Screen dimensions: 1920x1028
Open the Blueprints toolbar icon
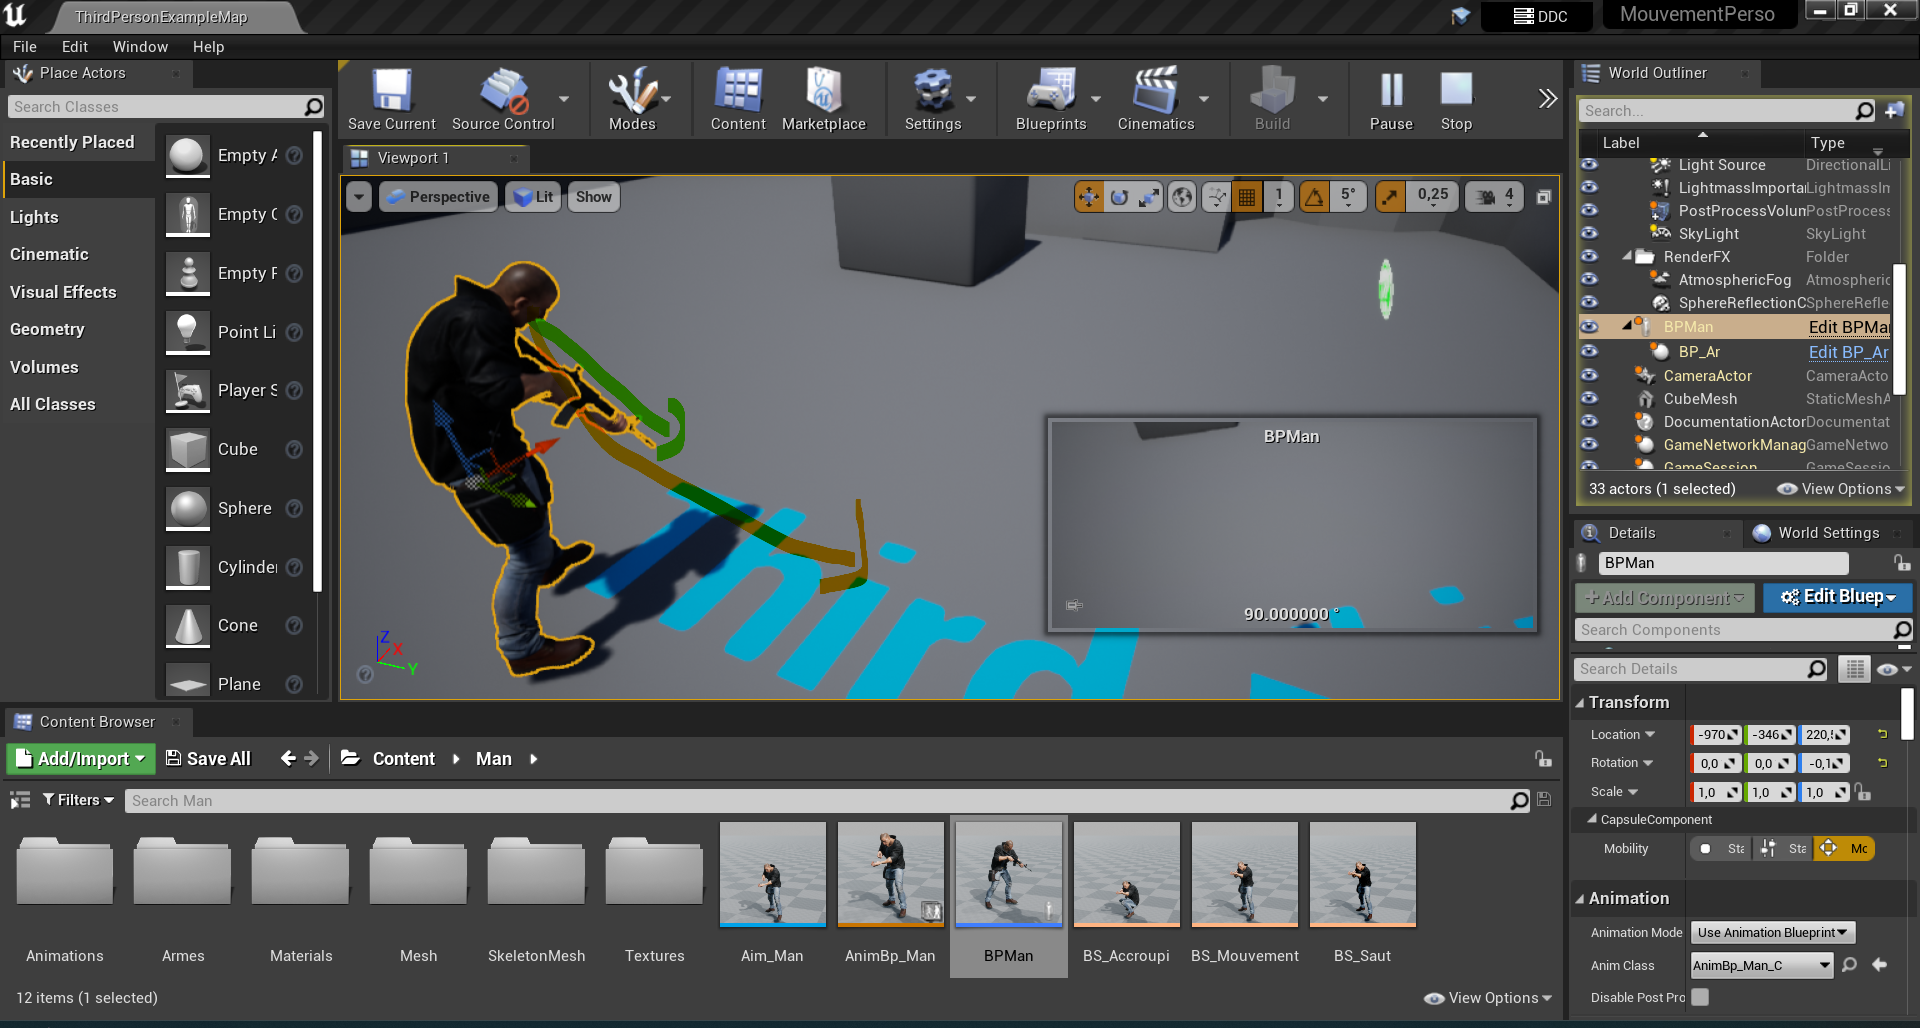[x=1051, y=99]
